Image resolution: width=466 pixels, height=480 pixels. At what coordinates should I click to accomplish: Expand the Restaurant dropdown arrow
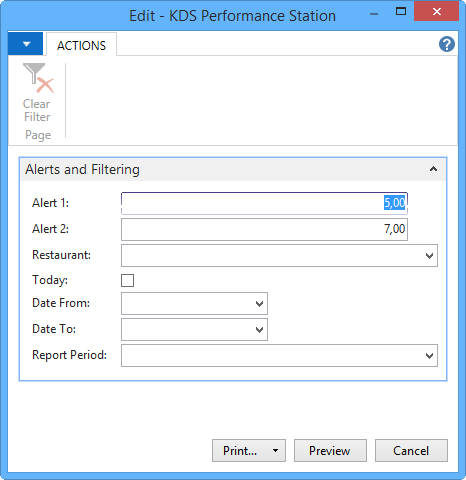click(429, 256)
